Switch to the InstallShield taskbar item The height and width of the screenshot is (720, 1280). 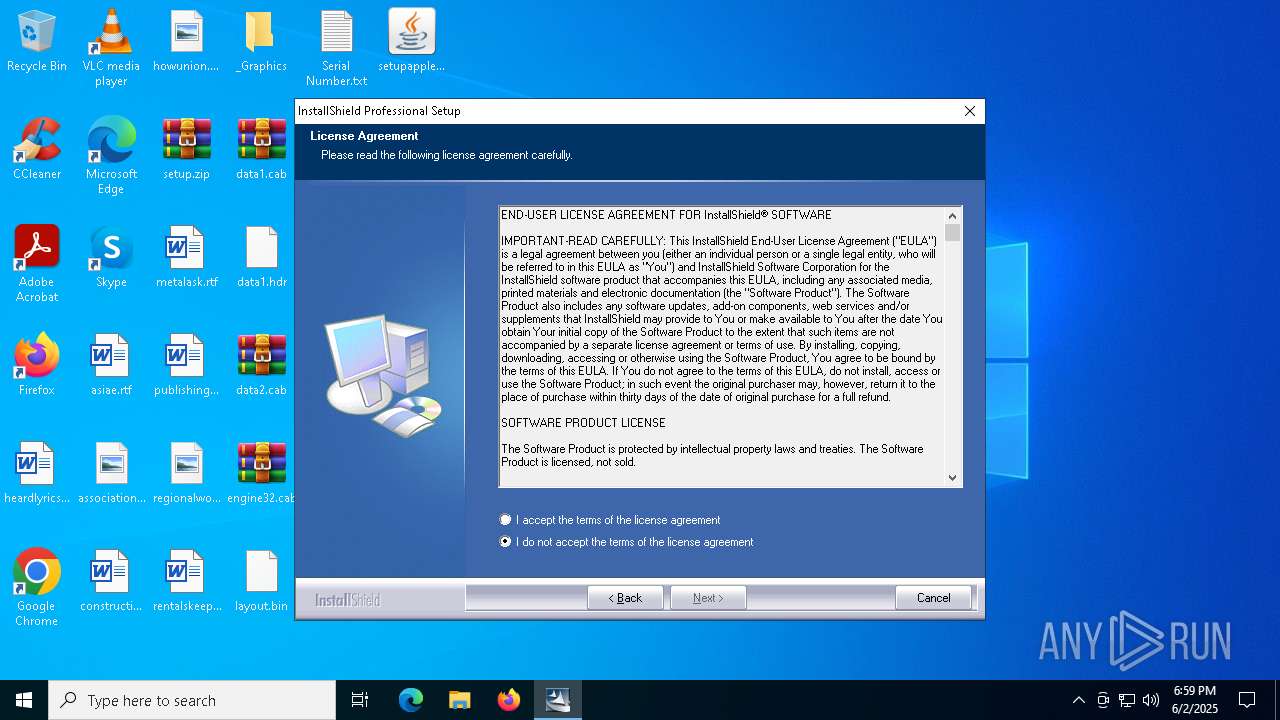(558, 700)
